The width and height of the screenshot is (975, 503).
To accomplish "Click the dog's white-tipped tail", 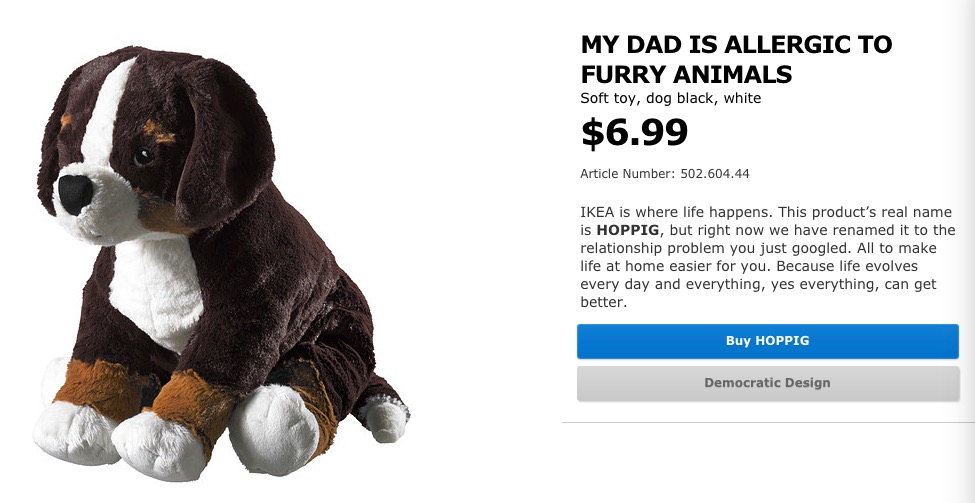I will click(x=384, y=418).
